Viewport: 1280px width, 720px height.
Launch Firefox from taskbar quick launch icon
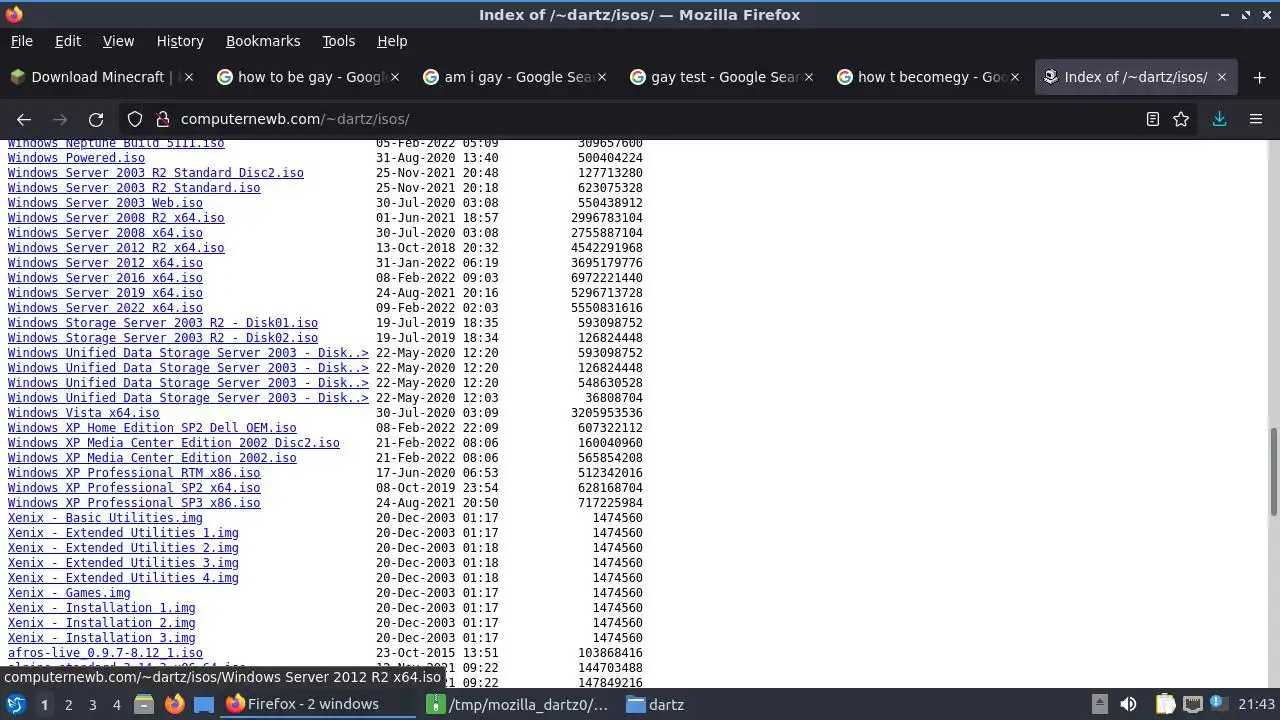tap(174, 704)
